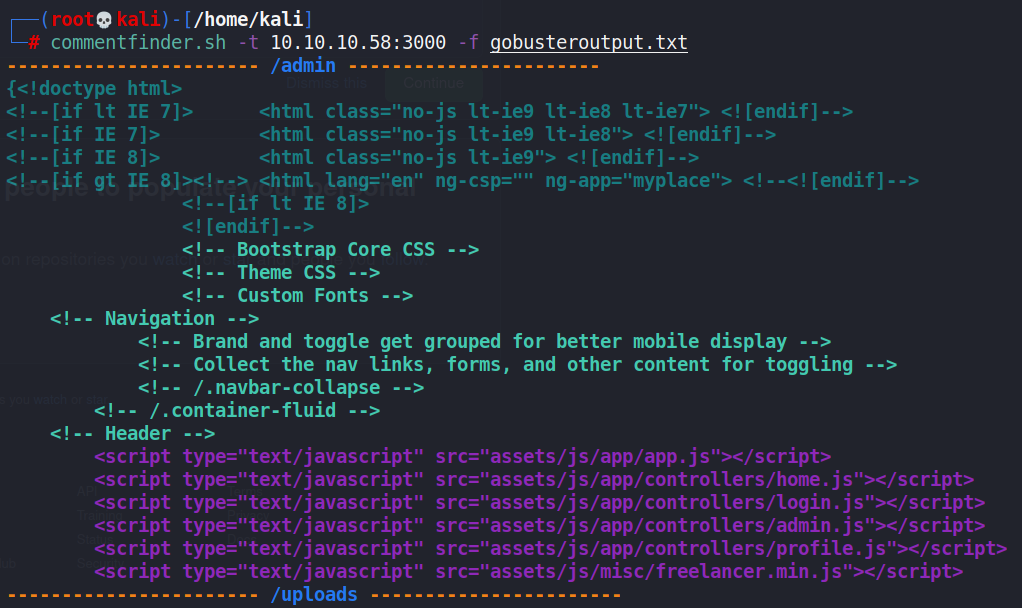Click the 'Navigation' comment
Image resolution: width=1022 pixels, height=608 pixels.
(x=154, y=319)
